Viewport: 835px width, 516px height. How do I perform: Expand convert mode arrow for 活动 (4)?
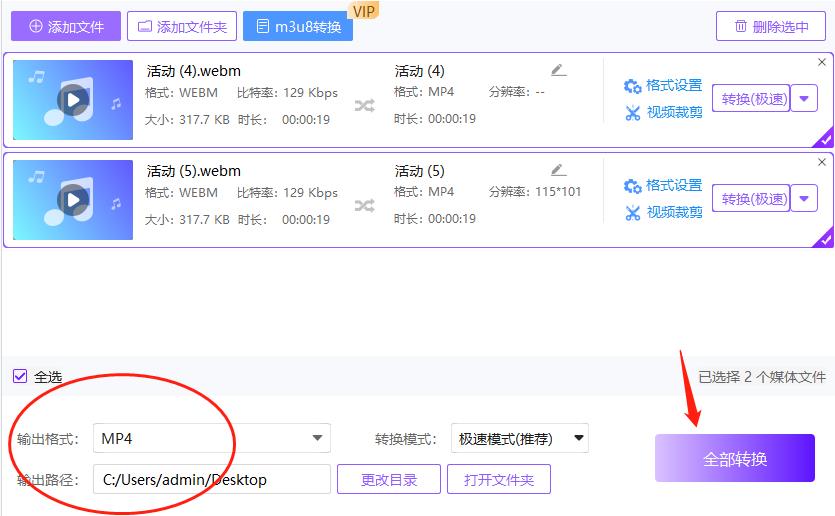[804, 99]
